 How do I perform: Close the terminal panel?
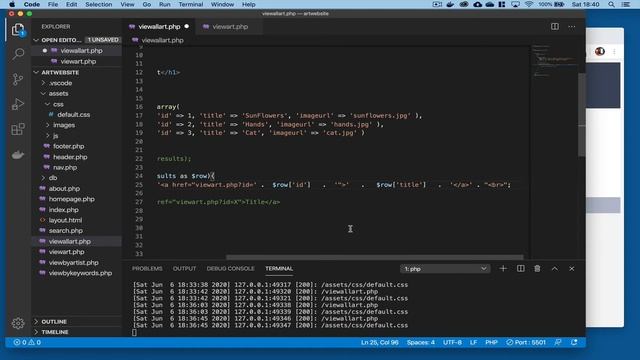[x=571, y=269]
